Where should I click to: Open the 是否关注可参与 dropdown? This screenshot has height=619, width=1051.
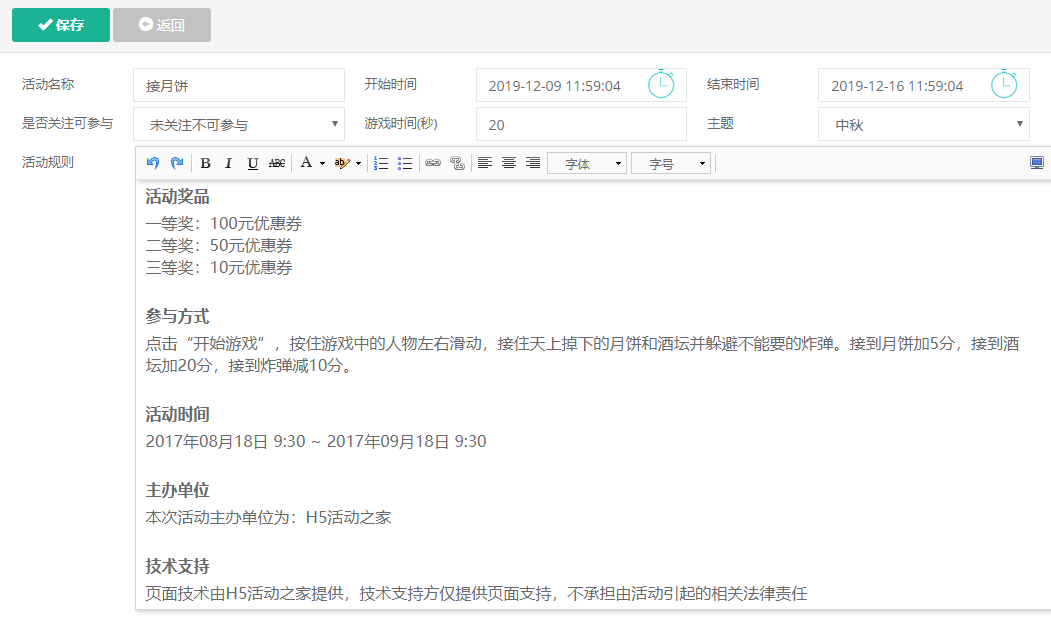tap(239, 124)
